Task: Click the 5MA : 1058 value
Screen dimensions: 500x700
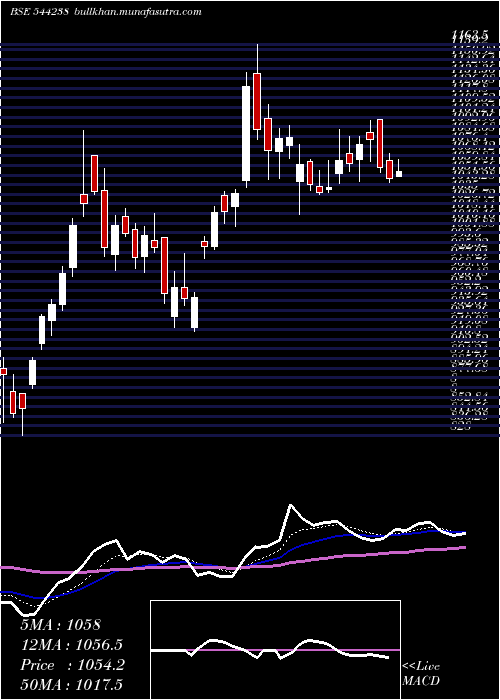Action: (x=62, y=625)
